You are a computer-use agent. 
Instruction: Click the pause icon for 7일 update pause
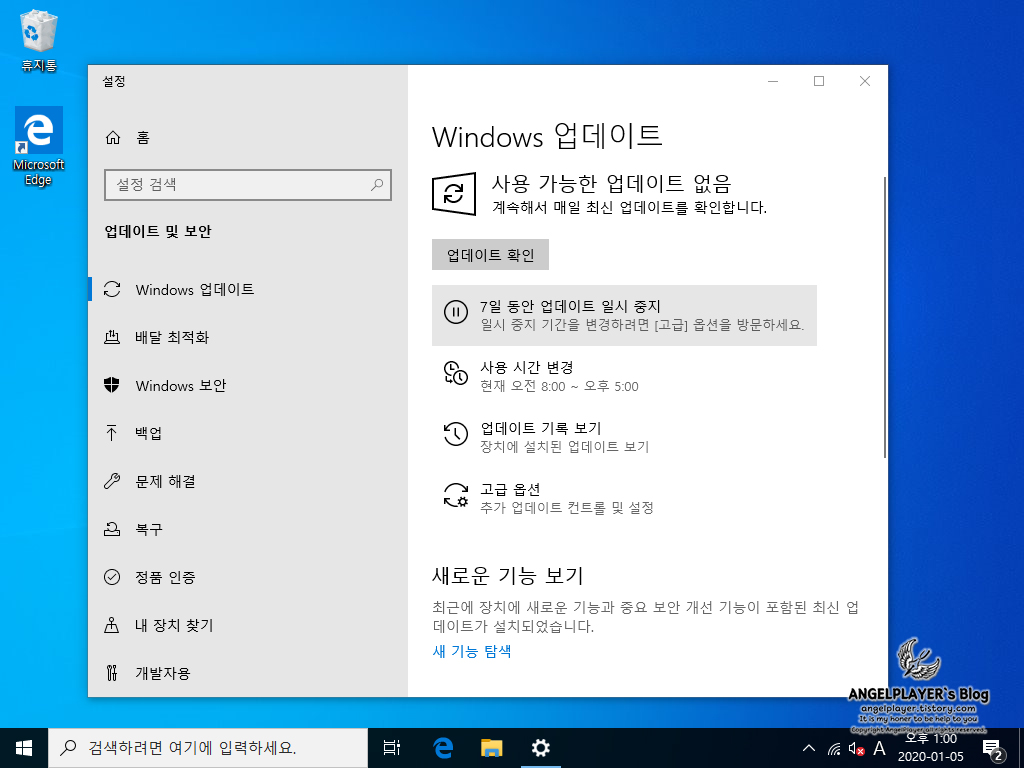pyautogui.click(x=456, y=312)
